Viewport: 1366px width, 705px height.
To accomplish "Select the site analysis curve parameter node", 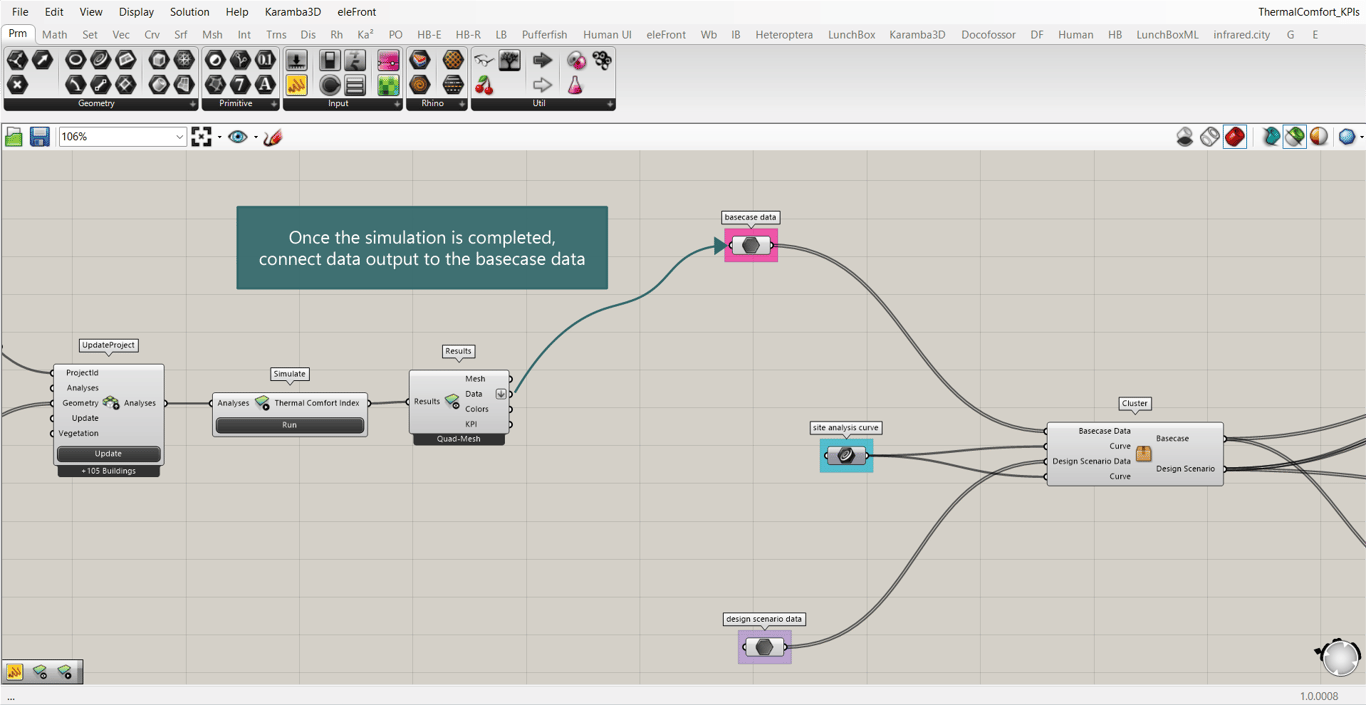I will (846, 456).
